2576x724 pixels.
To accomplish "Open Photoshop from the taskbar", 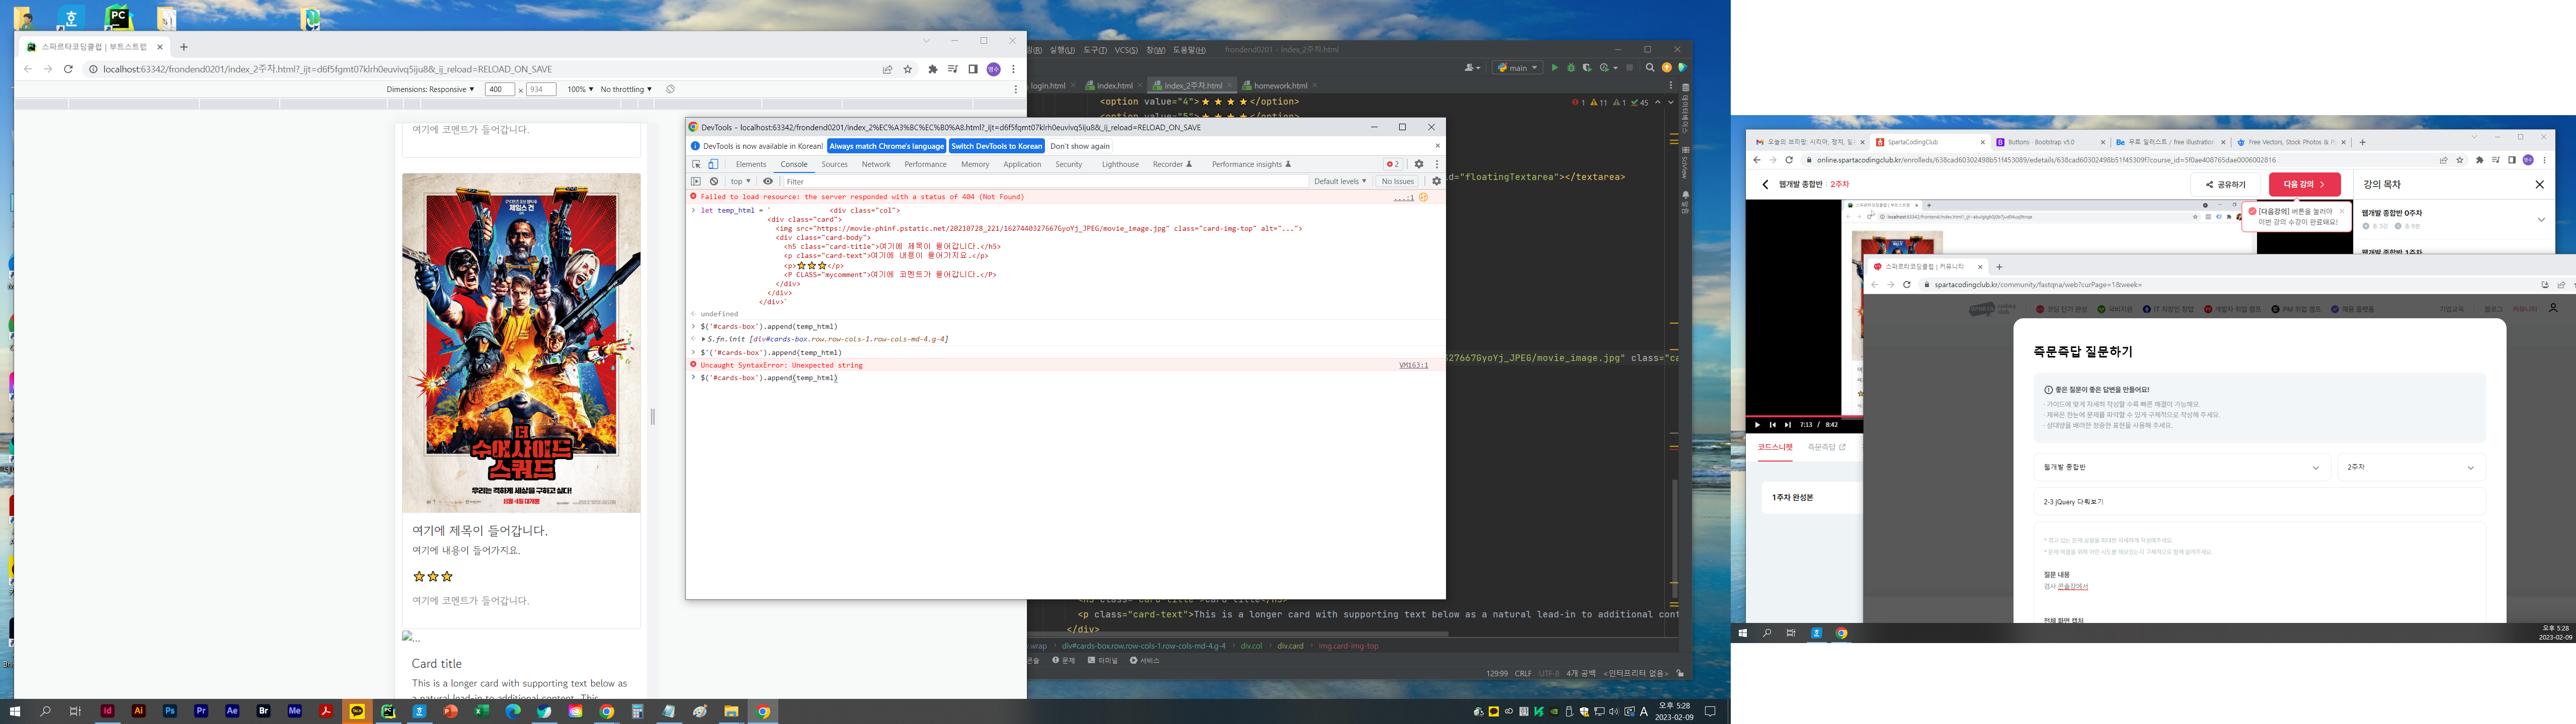I will pos(170,711).
